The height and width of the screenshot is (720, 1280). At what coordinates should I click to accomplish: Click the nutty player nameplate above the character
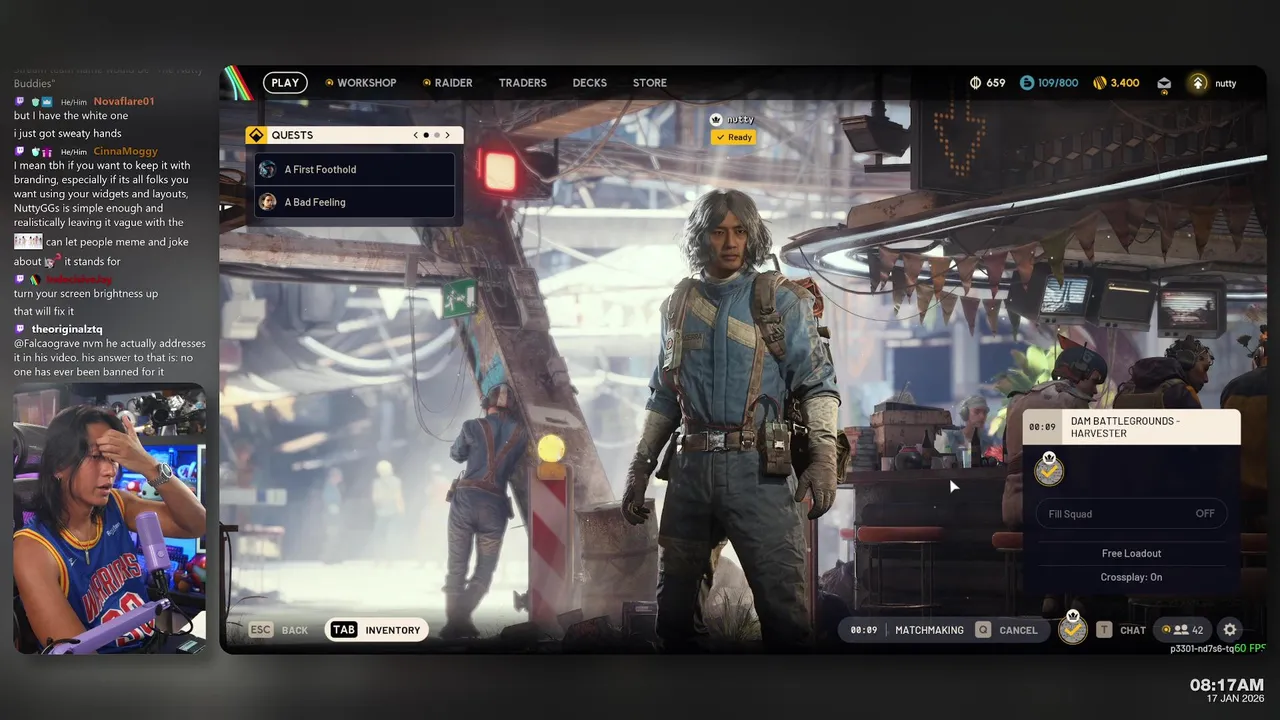740,119
